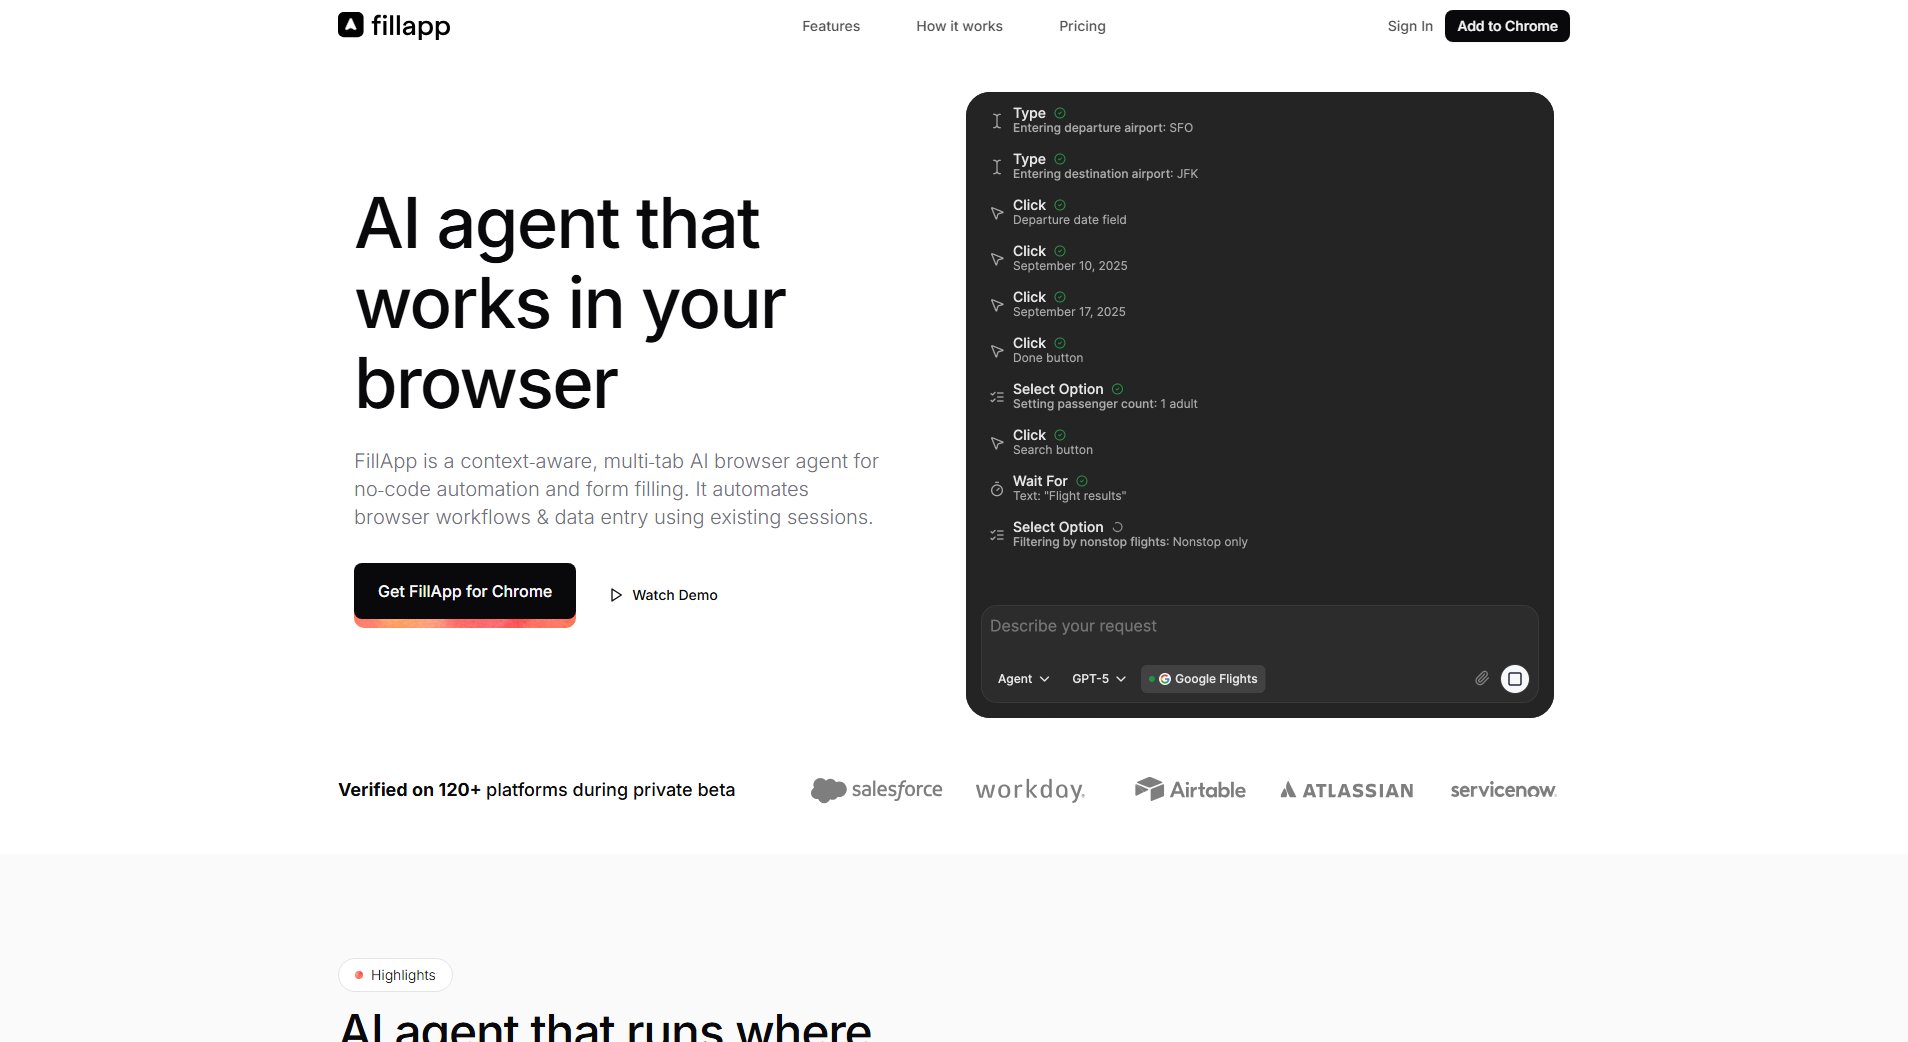The height and width of the screenshot is (1042, 1908).
Task: Click the paperclip attachment icon
Action: [1481, 678]
